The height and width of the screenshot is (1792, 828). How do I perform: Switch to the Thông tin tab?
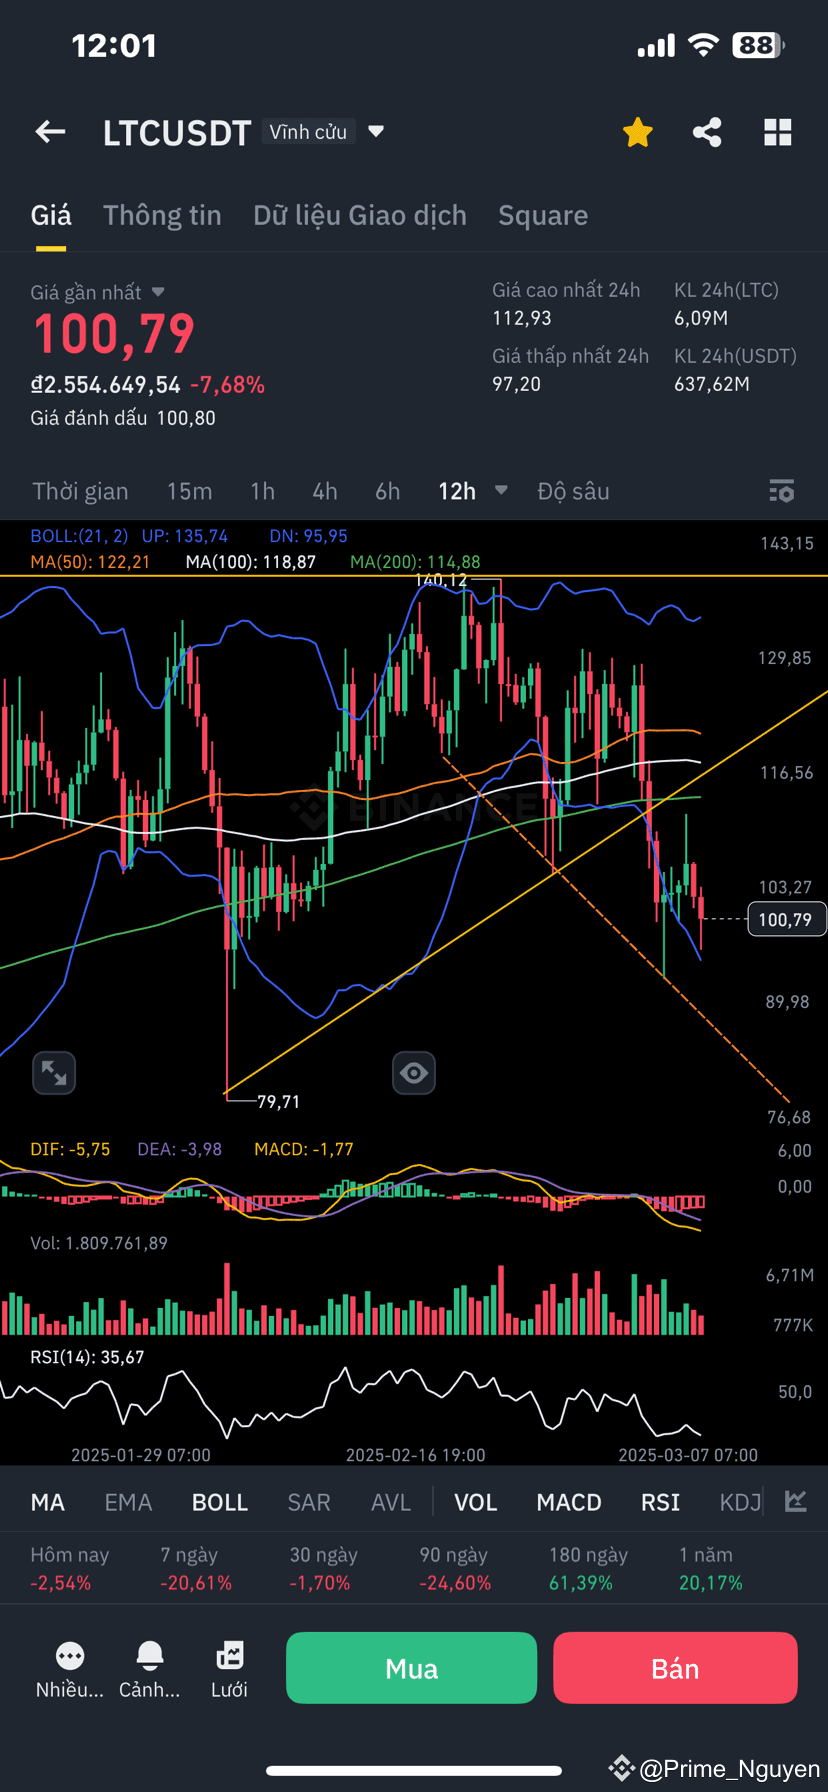(162, 215)
